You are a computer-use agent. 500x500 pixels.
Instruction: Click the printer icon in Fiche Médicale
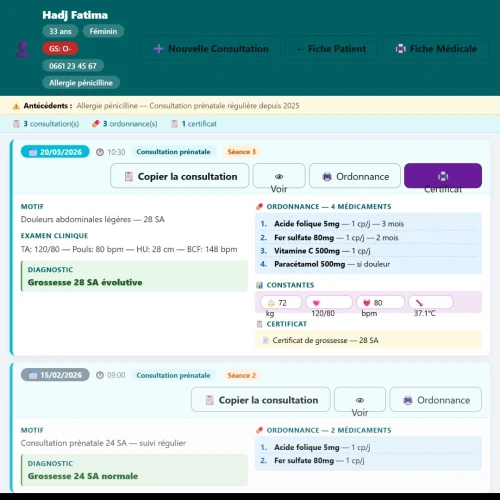pyautogui.click(x=401, y=49)
